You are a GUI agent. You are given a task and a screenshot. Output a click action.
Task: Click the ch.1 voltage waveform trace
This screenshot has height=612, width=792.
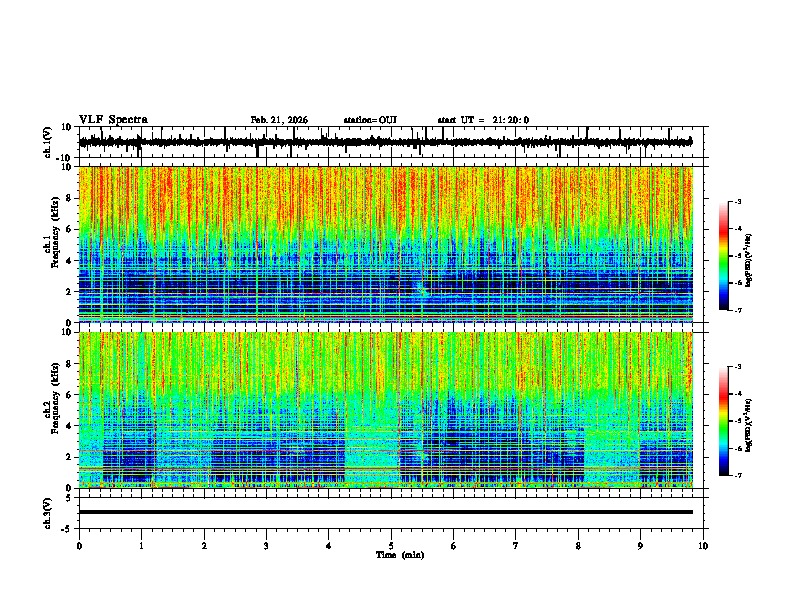click(x=385, y=142)
